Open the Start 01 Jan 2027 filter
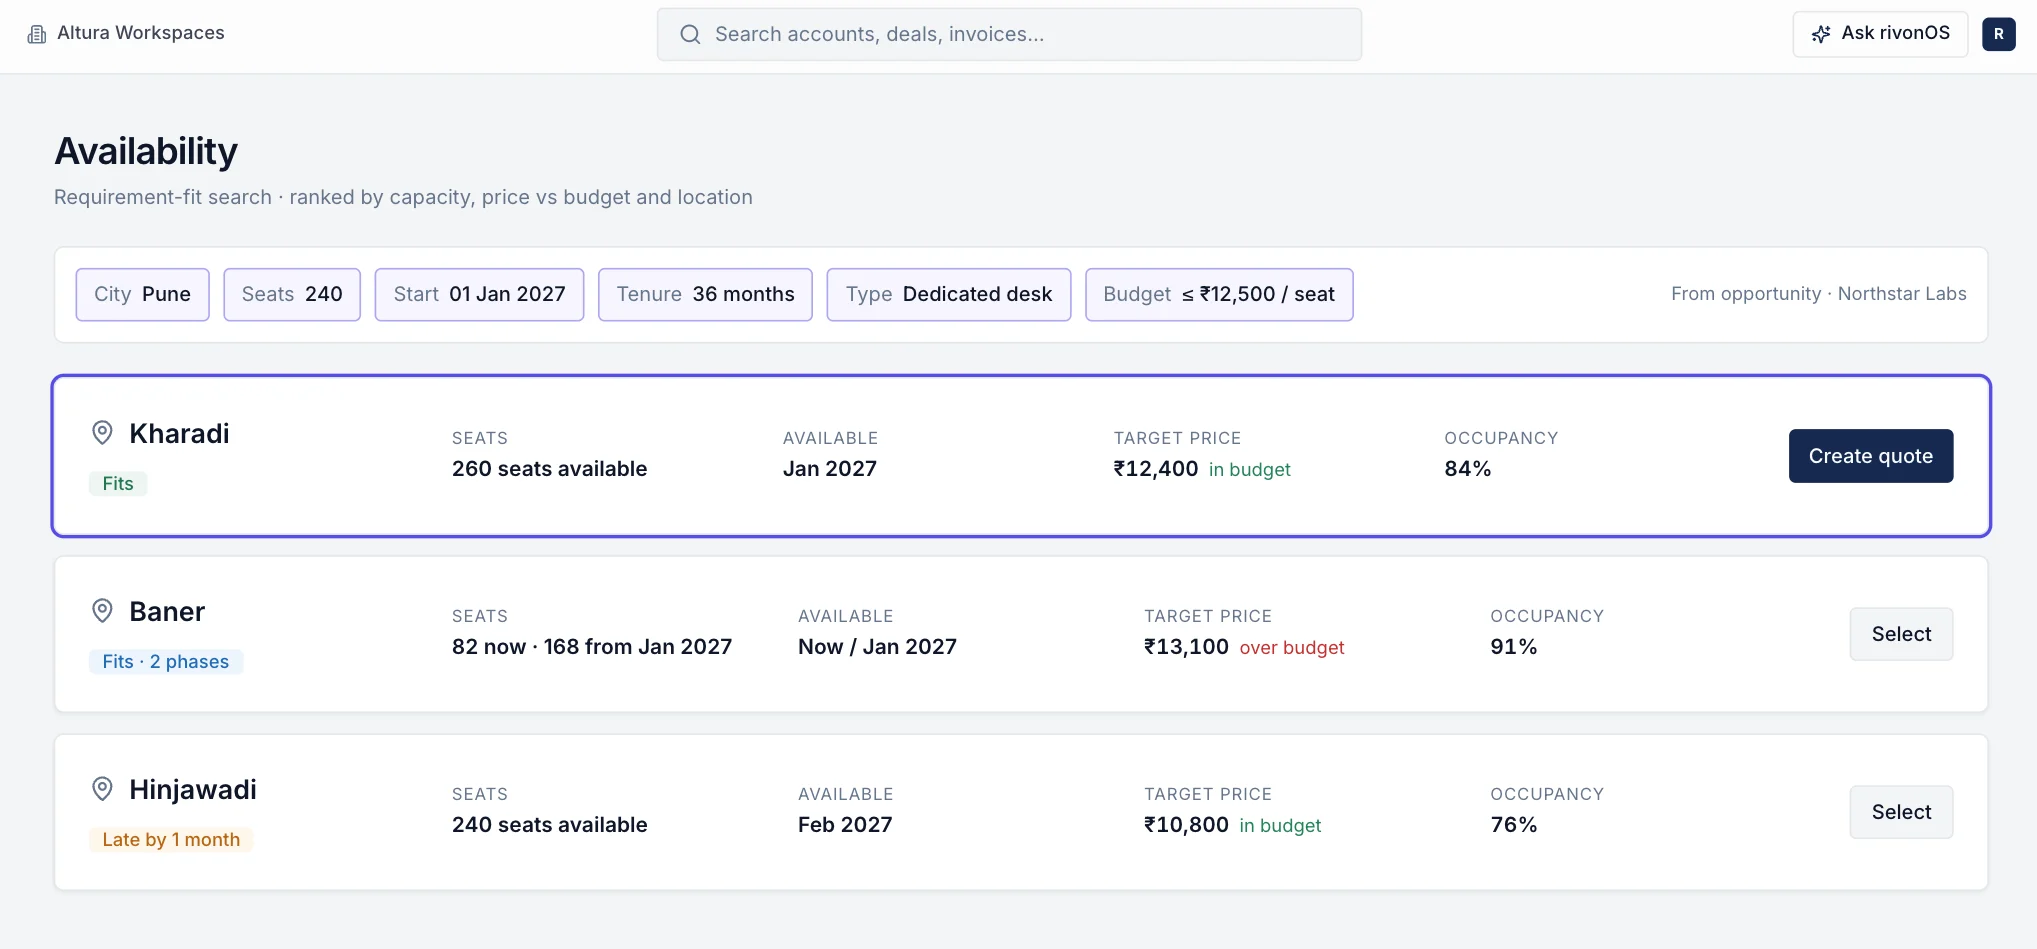2037x949 pixels. click(x=479, y=294)
